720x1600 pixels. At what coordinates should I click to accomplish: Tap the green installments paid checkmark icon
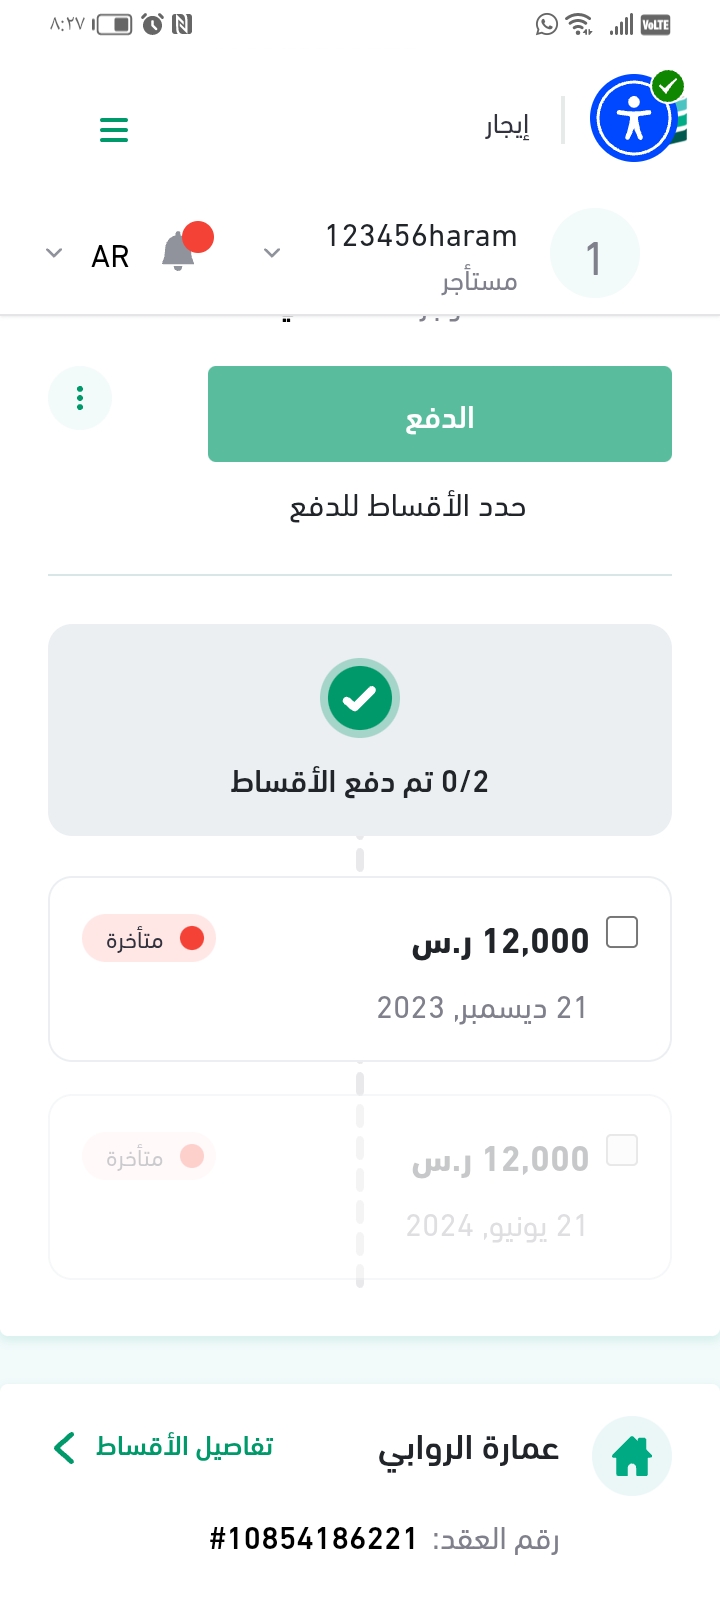pos(360,698)
